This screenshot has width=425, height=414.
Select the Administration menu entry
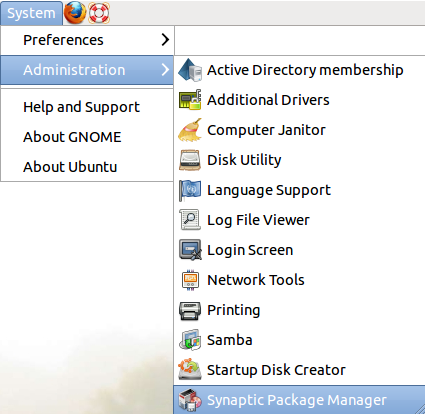point(87,70)
